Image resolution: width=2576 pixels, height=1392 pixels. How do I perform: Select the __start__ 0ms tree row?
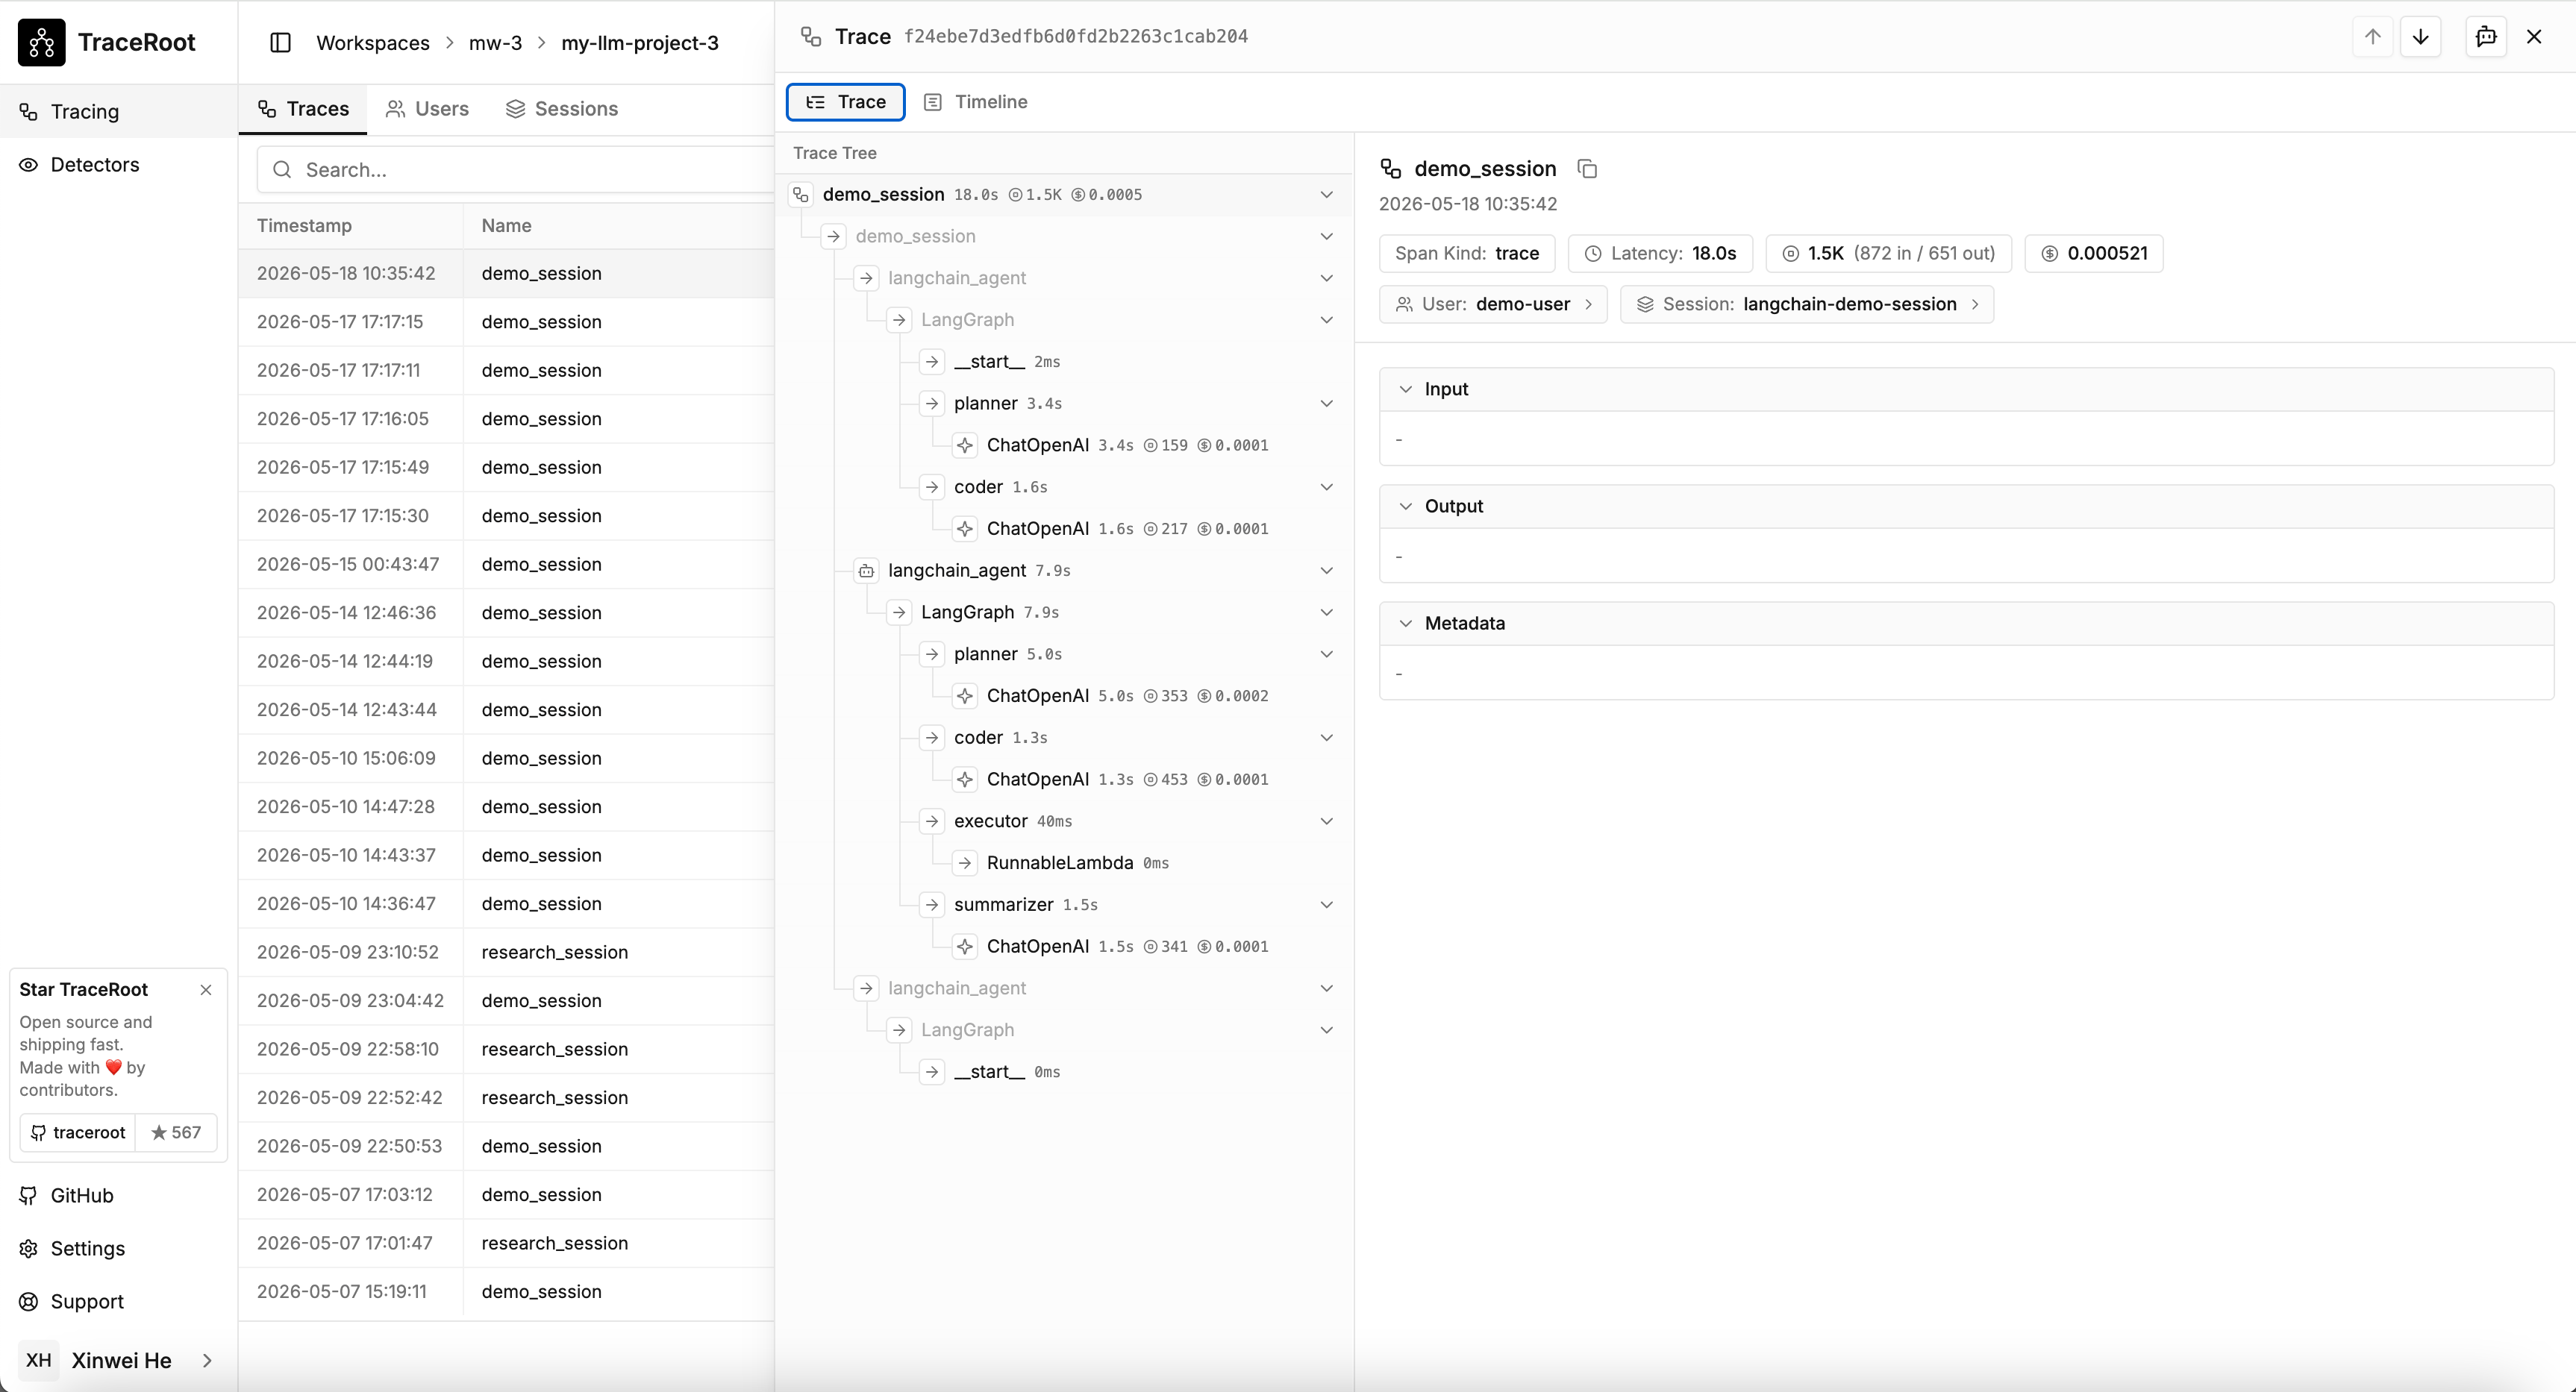click(1064, 1071)
